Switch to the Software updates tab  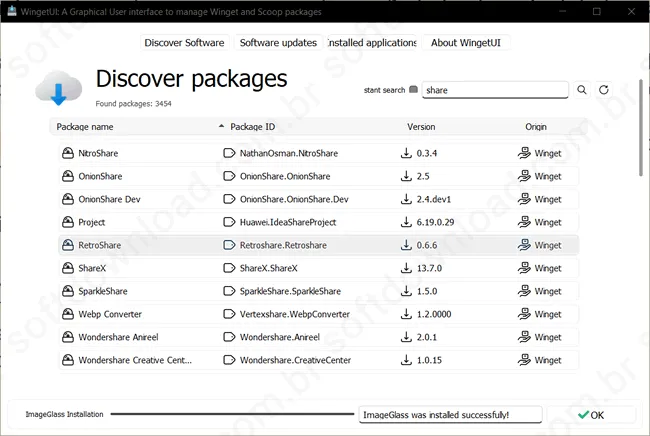[x=278, y=43]
